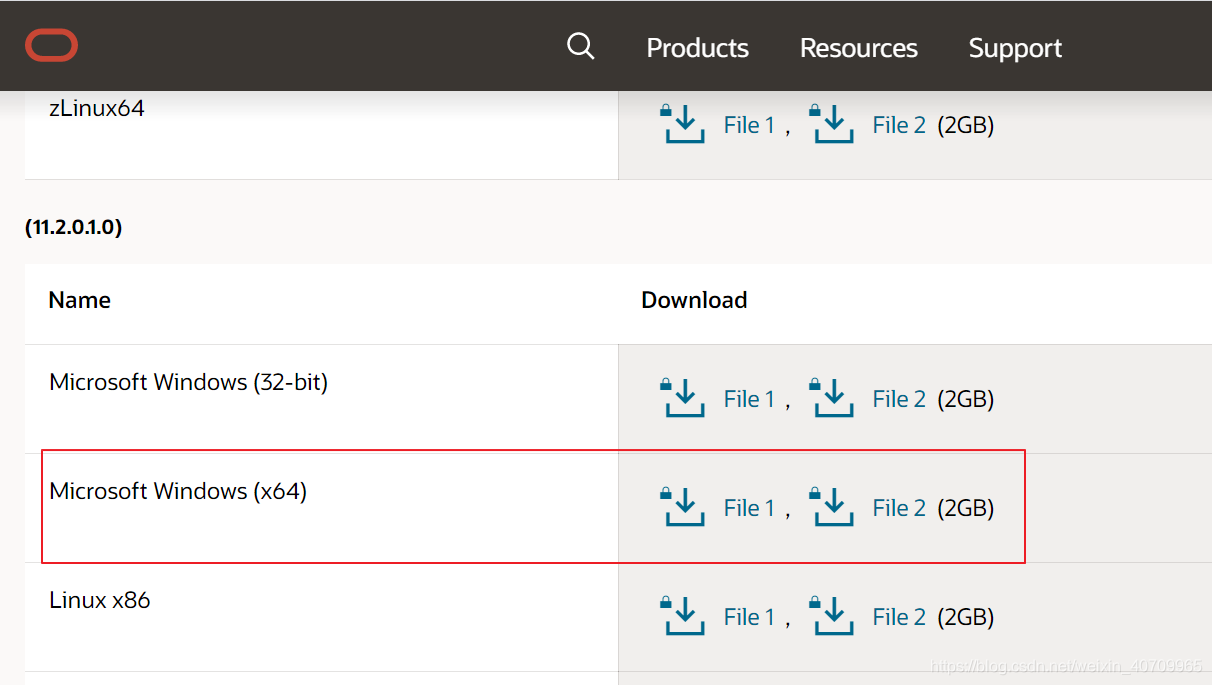Click Windows (x64) File 2 download icon
This screenshot has height=685, width=1212.
(832, 507)
